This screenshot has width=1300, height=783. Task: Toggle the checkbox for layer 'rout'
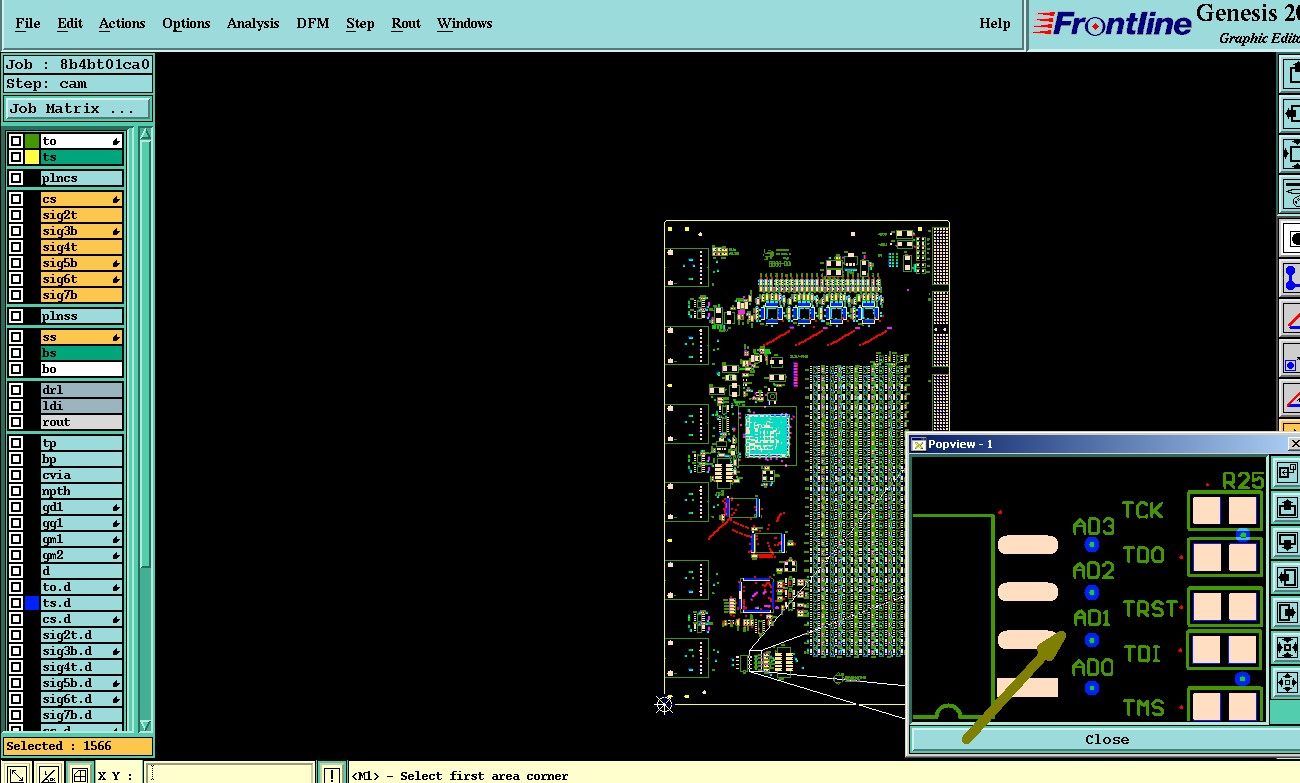point(16,422)
